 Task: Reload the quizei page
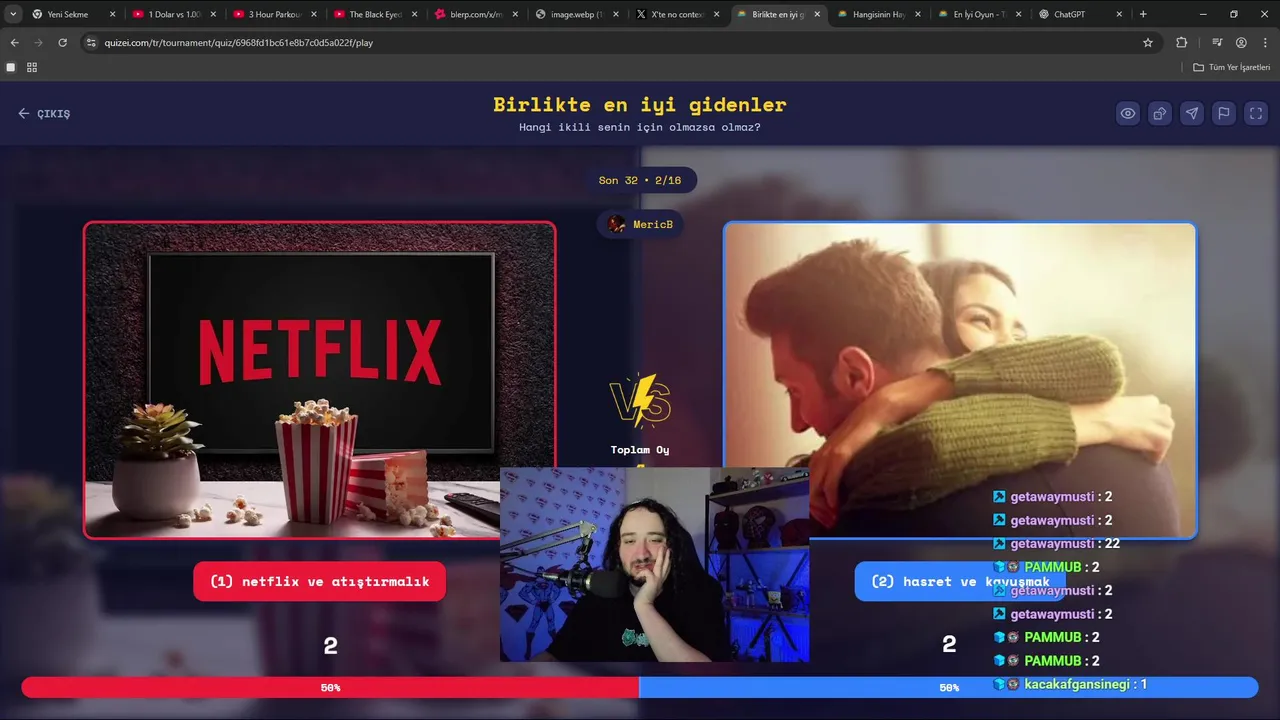[62, 43]
